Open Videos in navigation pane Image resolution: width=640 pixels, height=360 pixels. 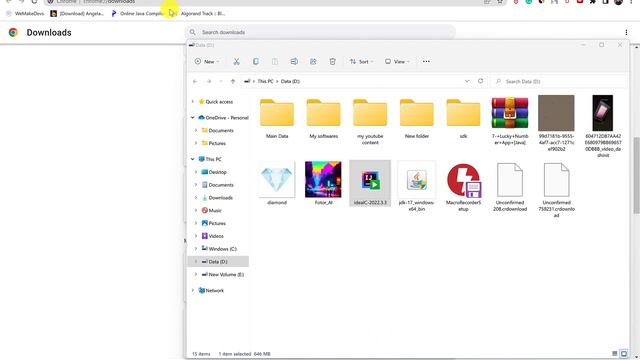pyautogui.click(x=216, y=236)
